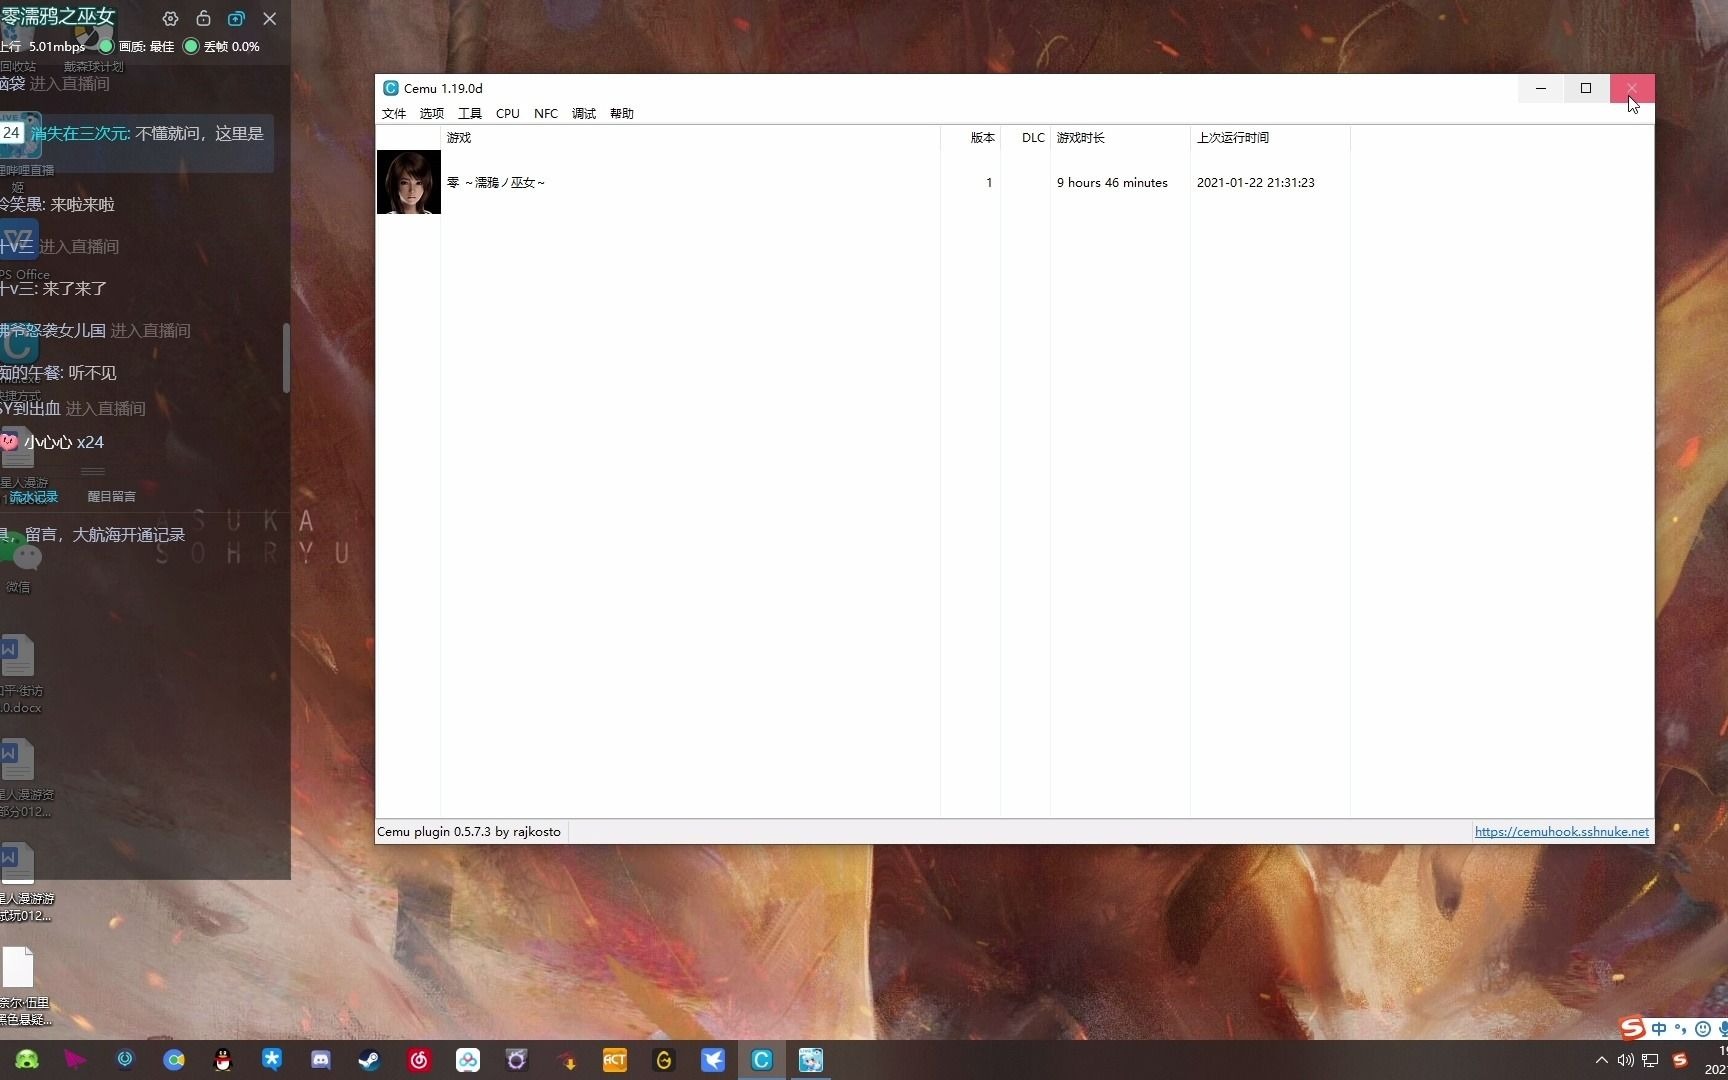The image size is (1728, 1080).
Task: Open the blue asterisk chat app in taskbar
Action: click(272, 1060)
